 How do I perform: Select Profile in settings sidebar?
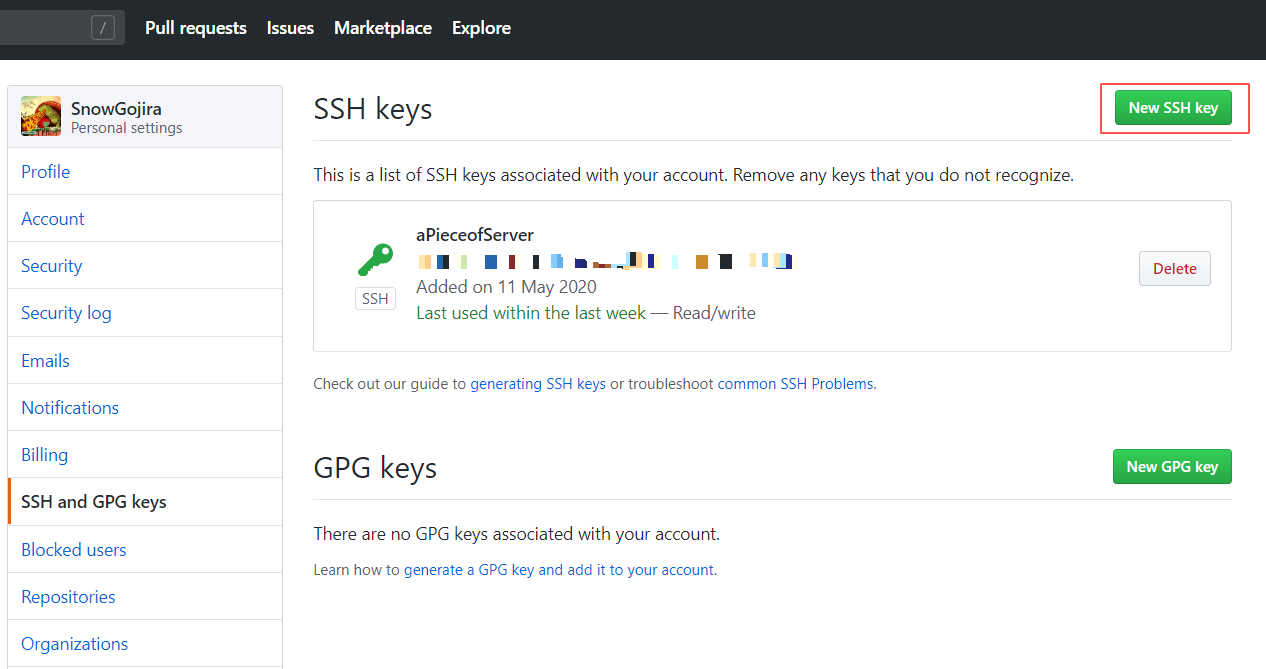(x=46, y=172)
